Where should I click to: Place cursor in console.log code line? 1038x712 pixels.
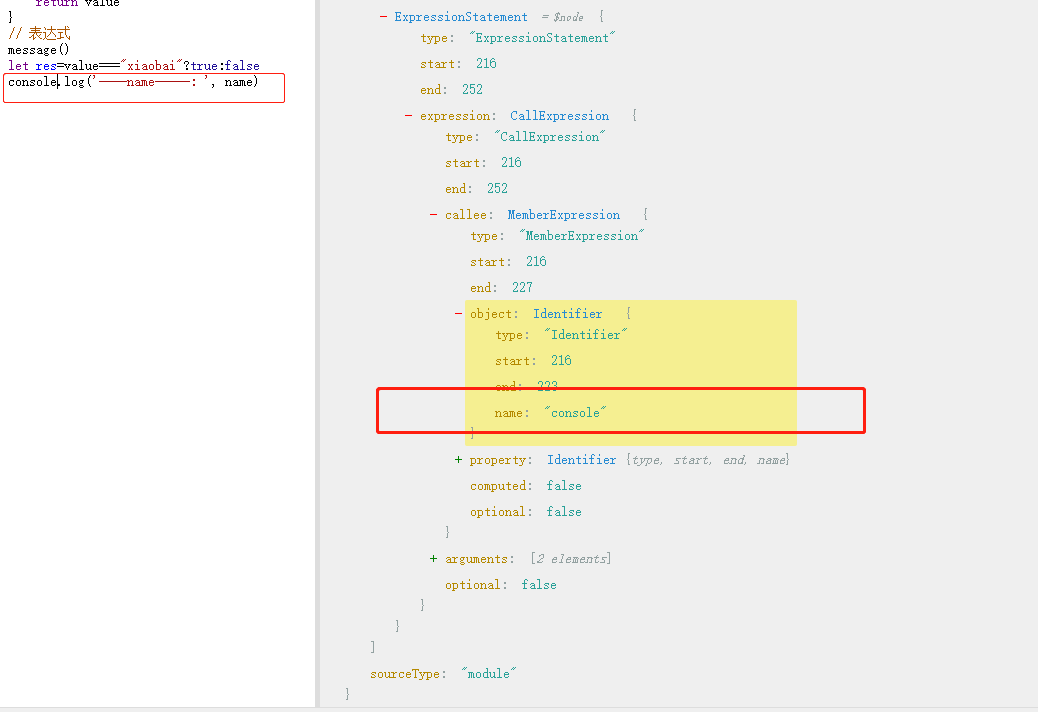tap(140, 82)
